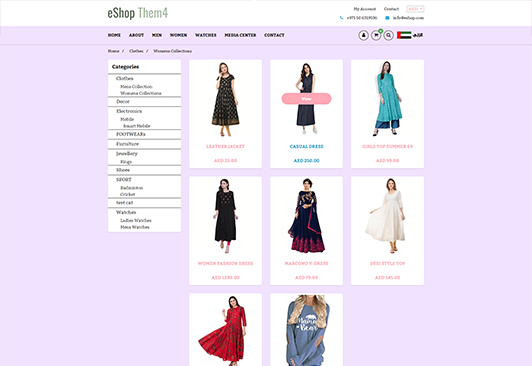Open the shopping cart icon
Viewport: 532px width, 366px height.
(x=376, y=35)
